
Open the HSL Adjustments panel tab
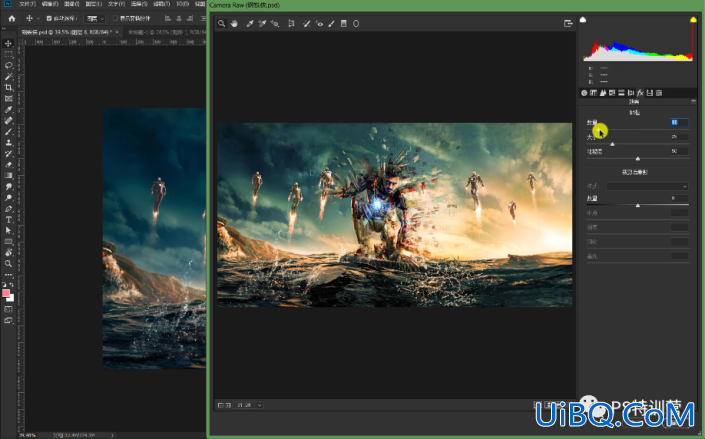click(x=612, y=93)
